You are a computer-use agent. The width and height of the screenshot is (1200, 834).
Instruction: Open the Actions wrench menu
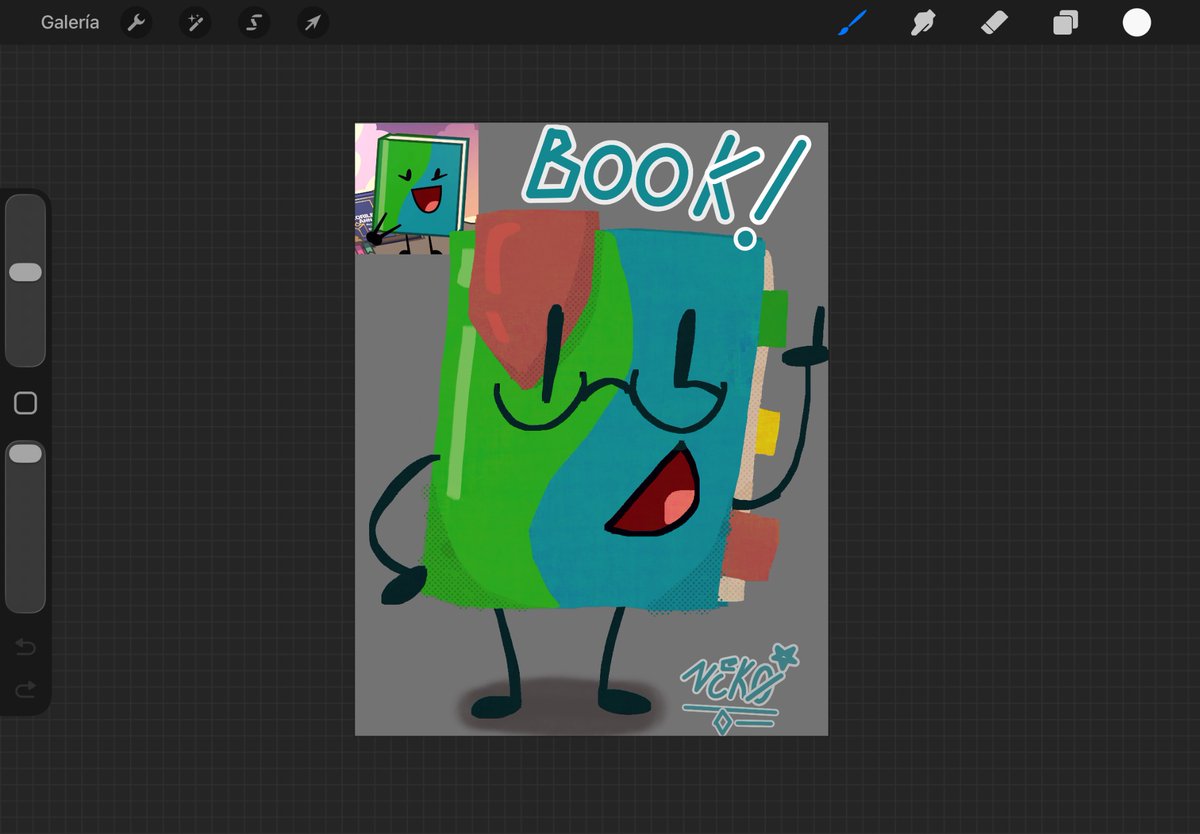136,23
